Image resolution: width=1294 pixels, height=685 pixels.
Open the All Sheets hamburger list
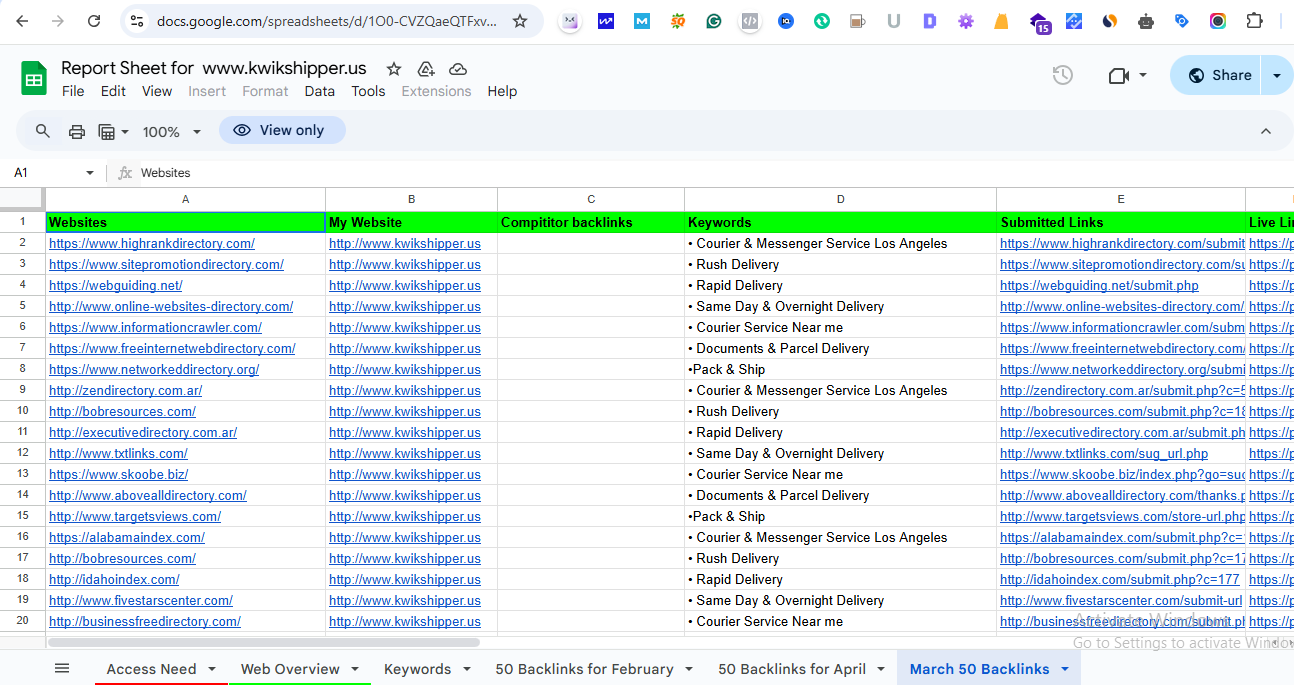click(62, 669)
